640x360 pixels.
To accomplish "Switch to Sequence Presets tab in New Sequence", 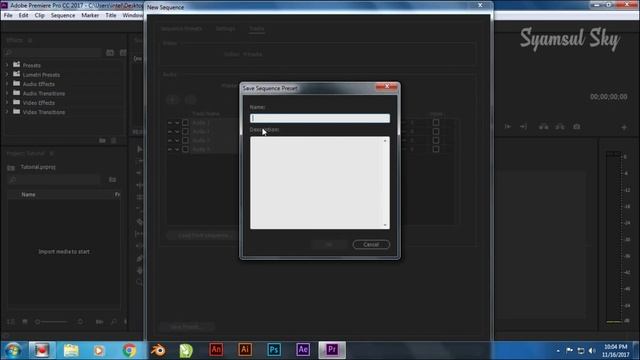I will coord(182,29).
